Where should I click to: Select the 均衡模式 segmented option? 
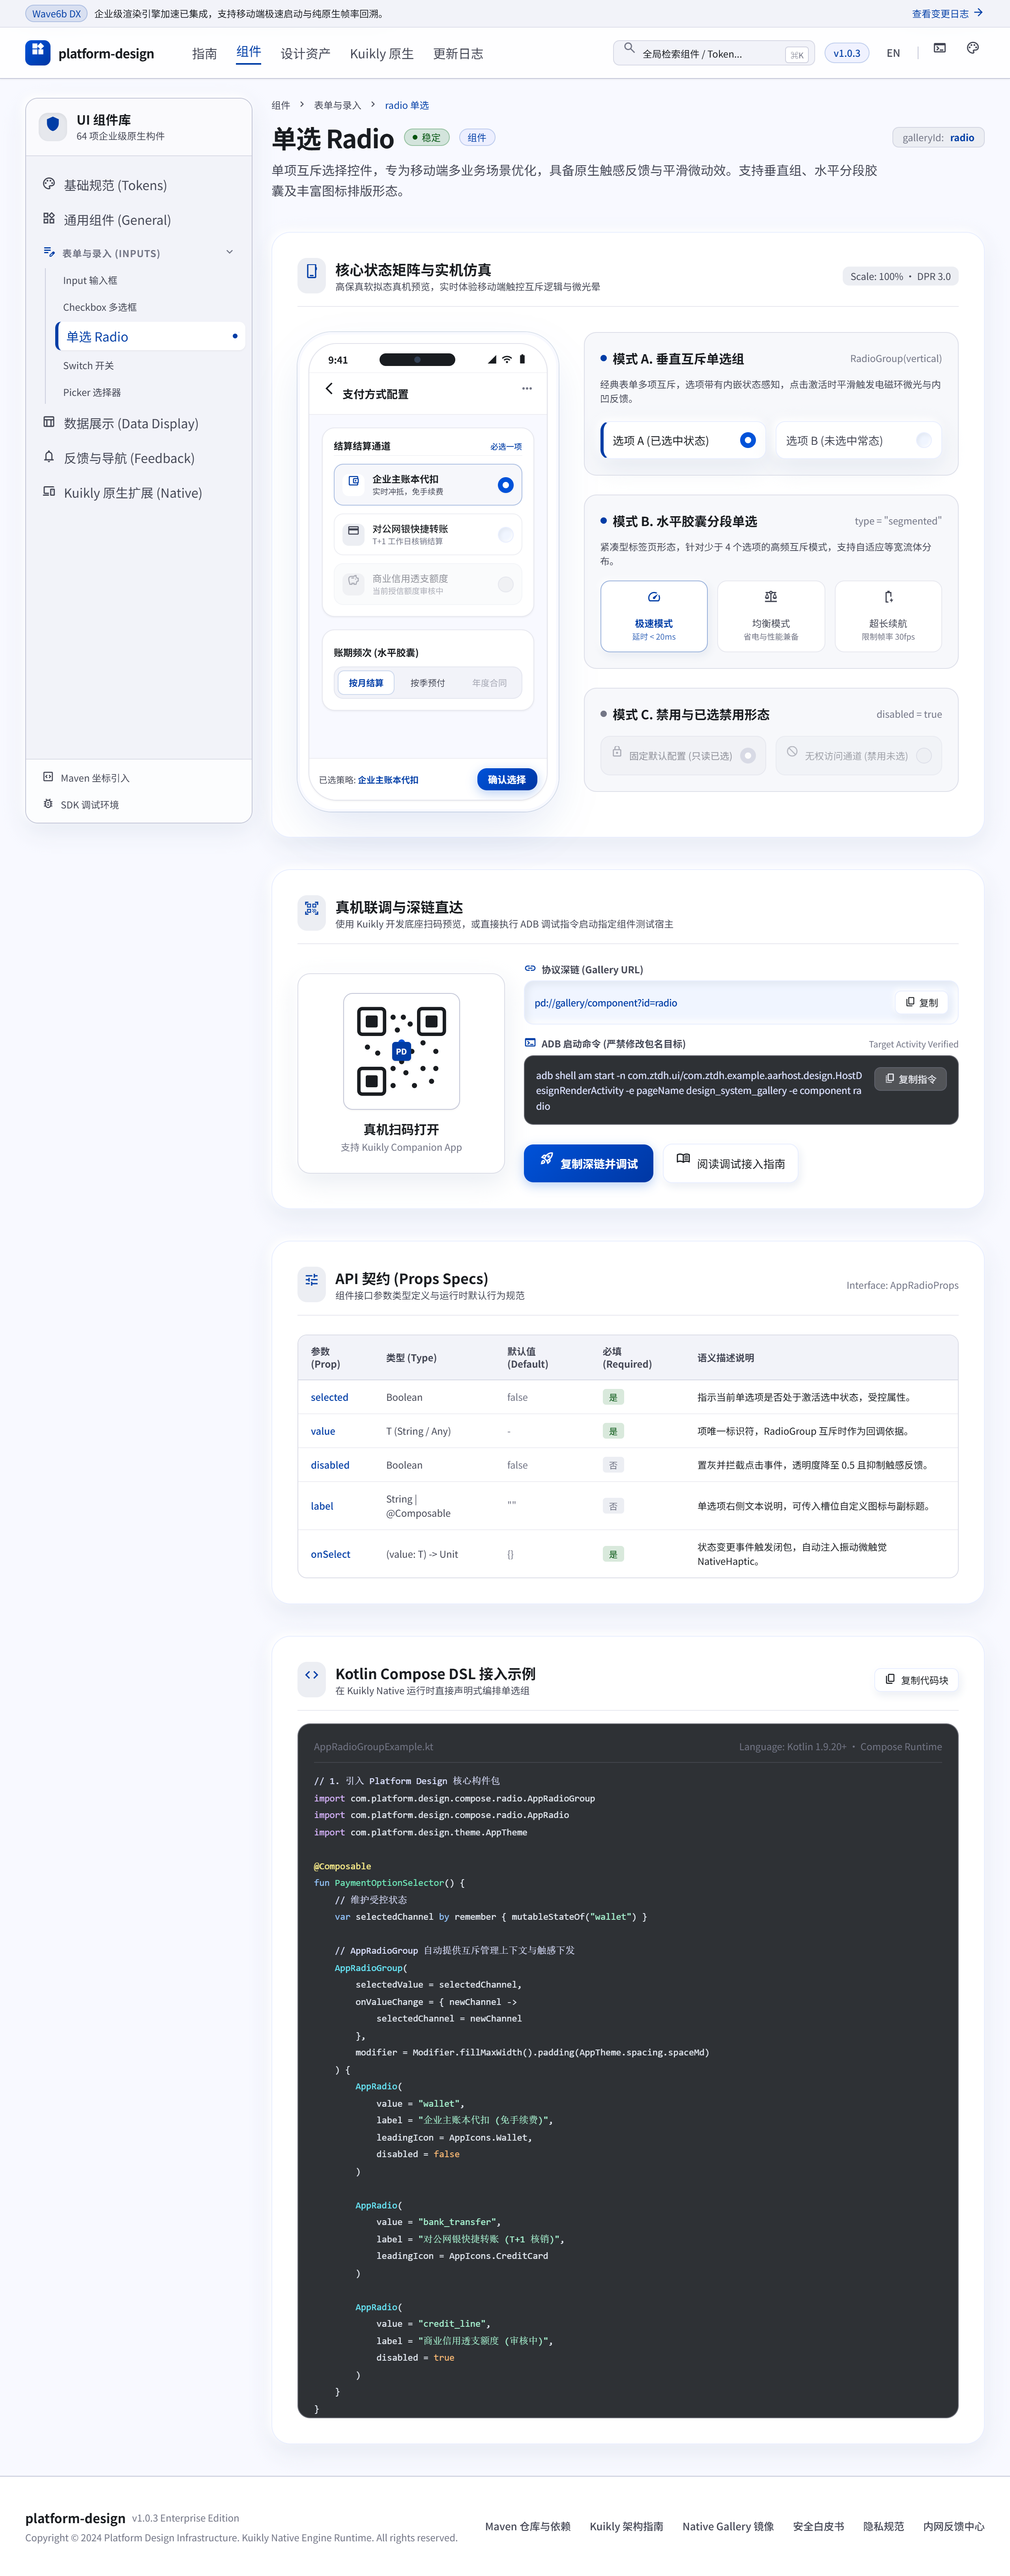tap(771, 616)
